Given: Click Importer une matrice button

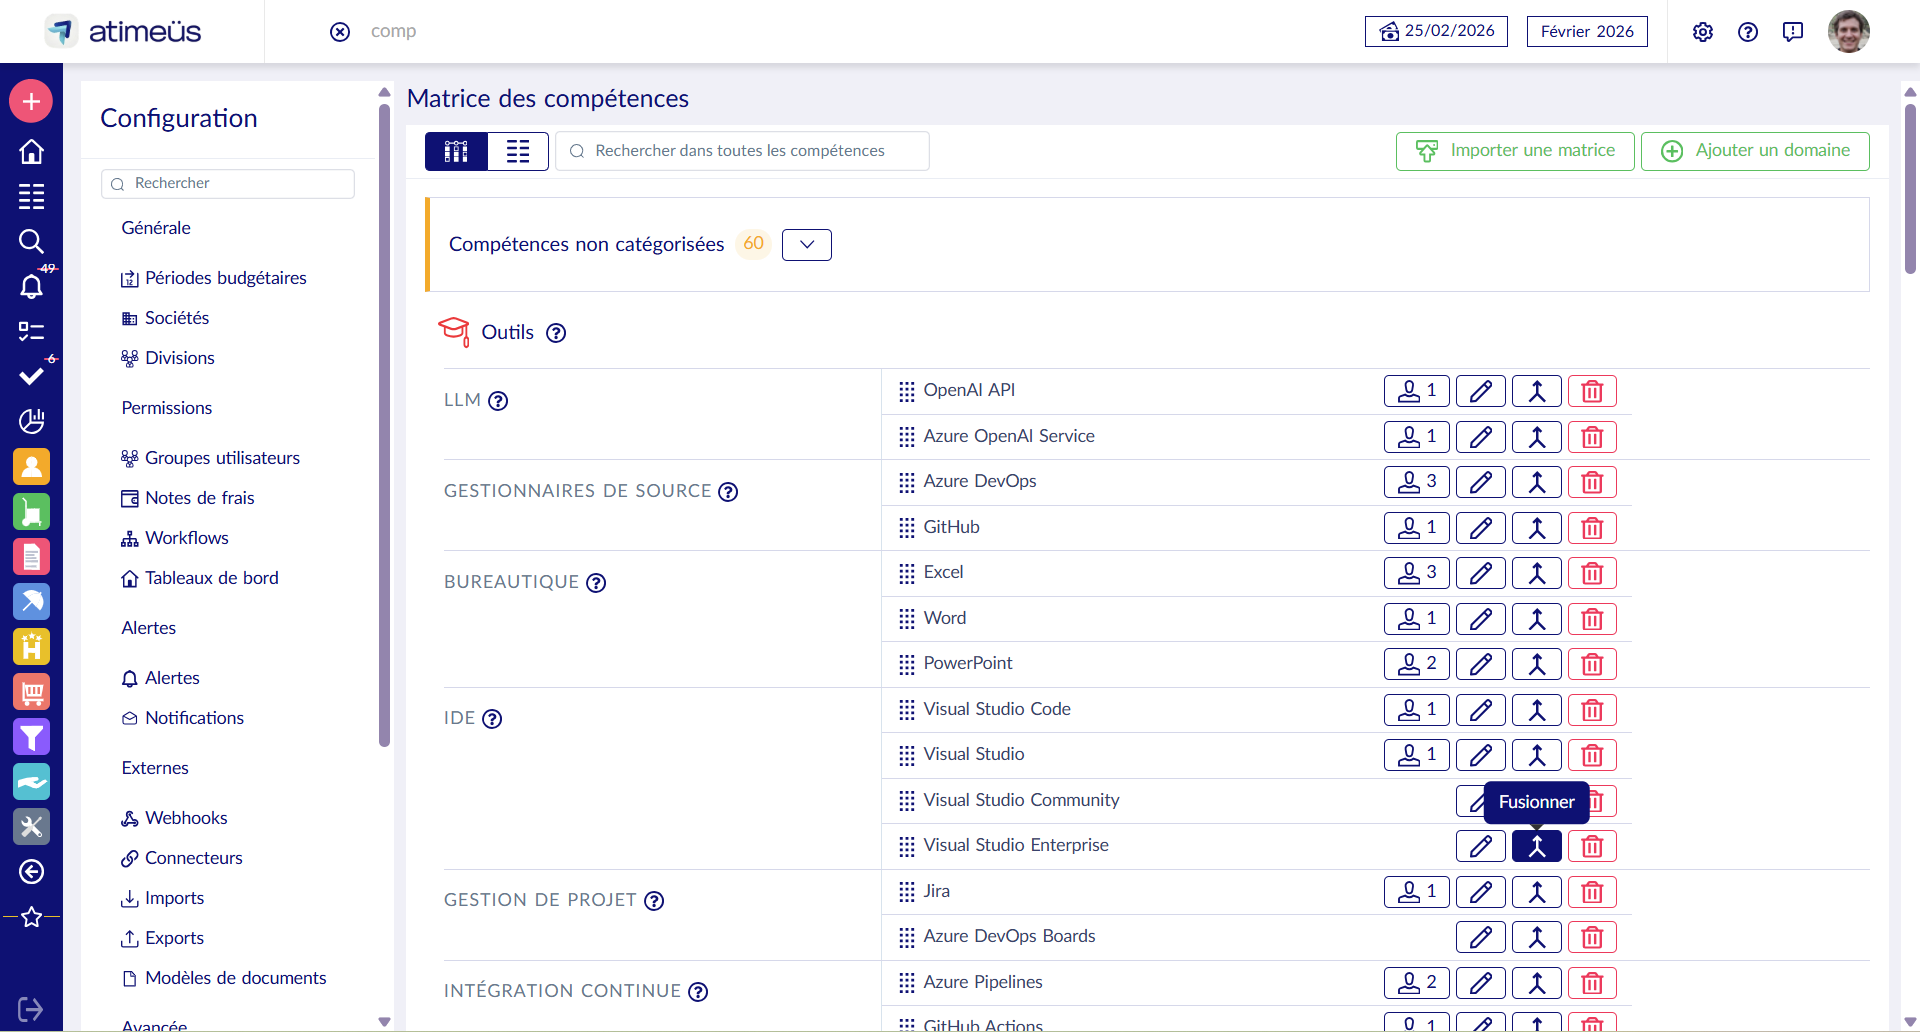Looking at the screenshot, I should (x=1515, y=151).
